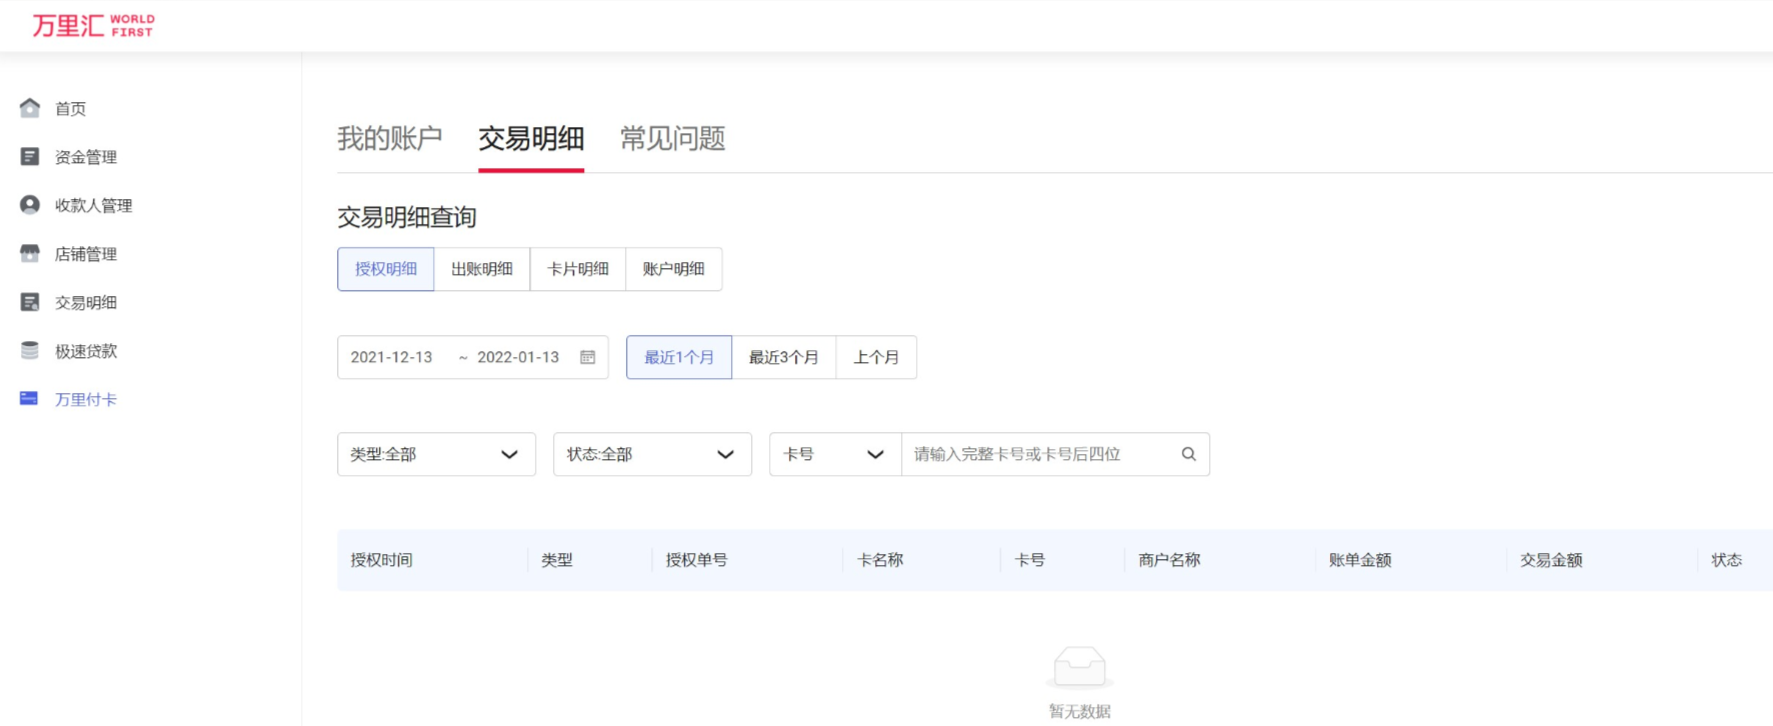This screenshot has width=1773, height=726.
Task: Select the 授权明细 sub-tab
Action: [x=386, y=269]
